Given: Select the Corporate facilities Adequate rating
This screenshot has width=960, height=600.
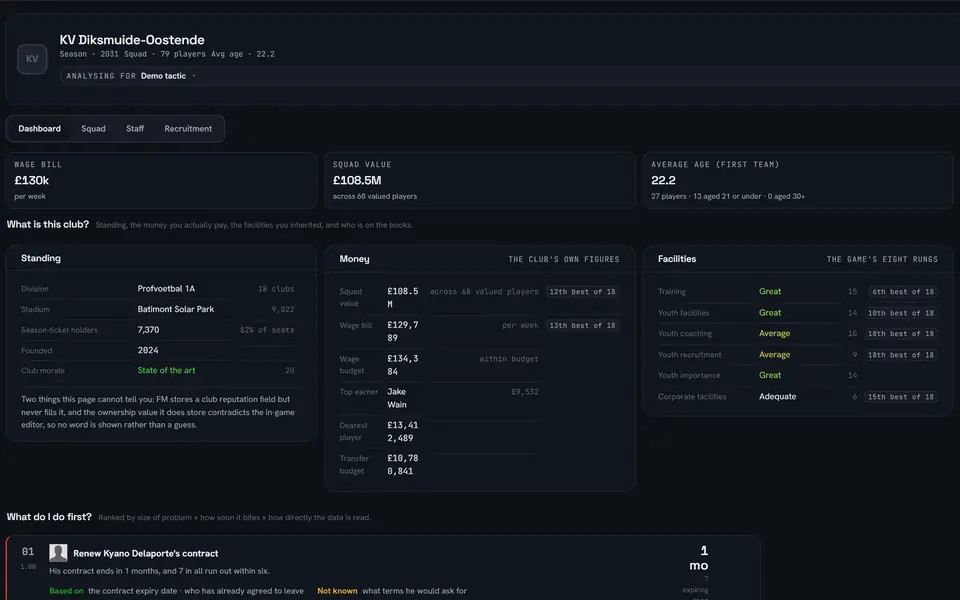Looking at the screenshot, I should point(778,397).
